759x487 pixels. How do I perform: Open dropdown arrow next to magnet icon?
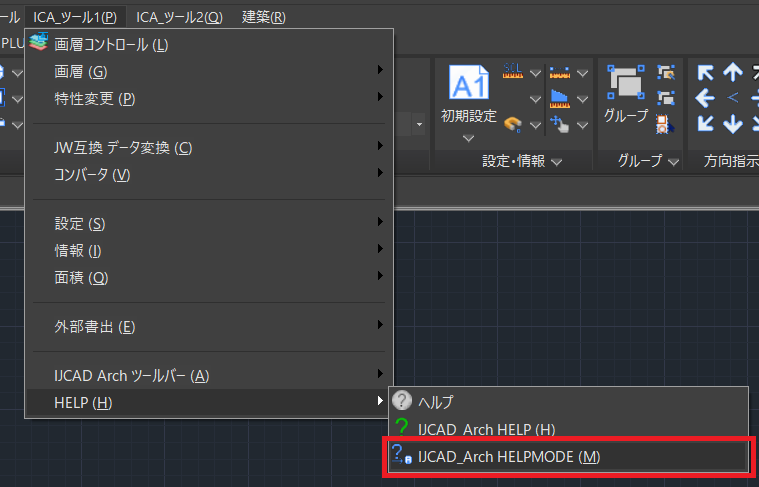(535, 125)
